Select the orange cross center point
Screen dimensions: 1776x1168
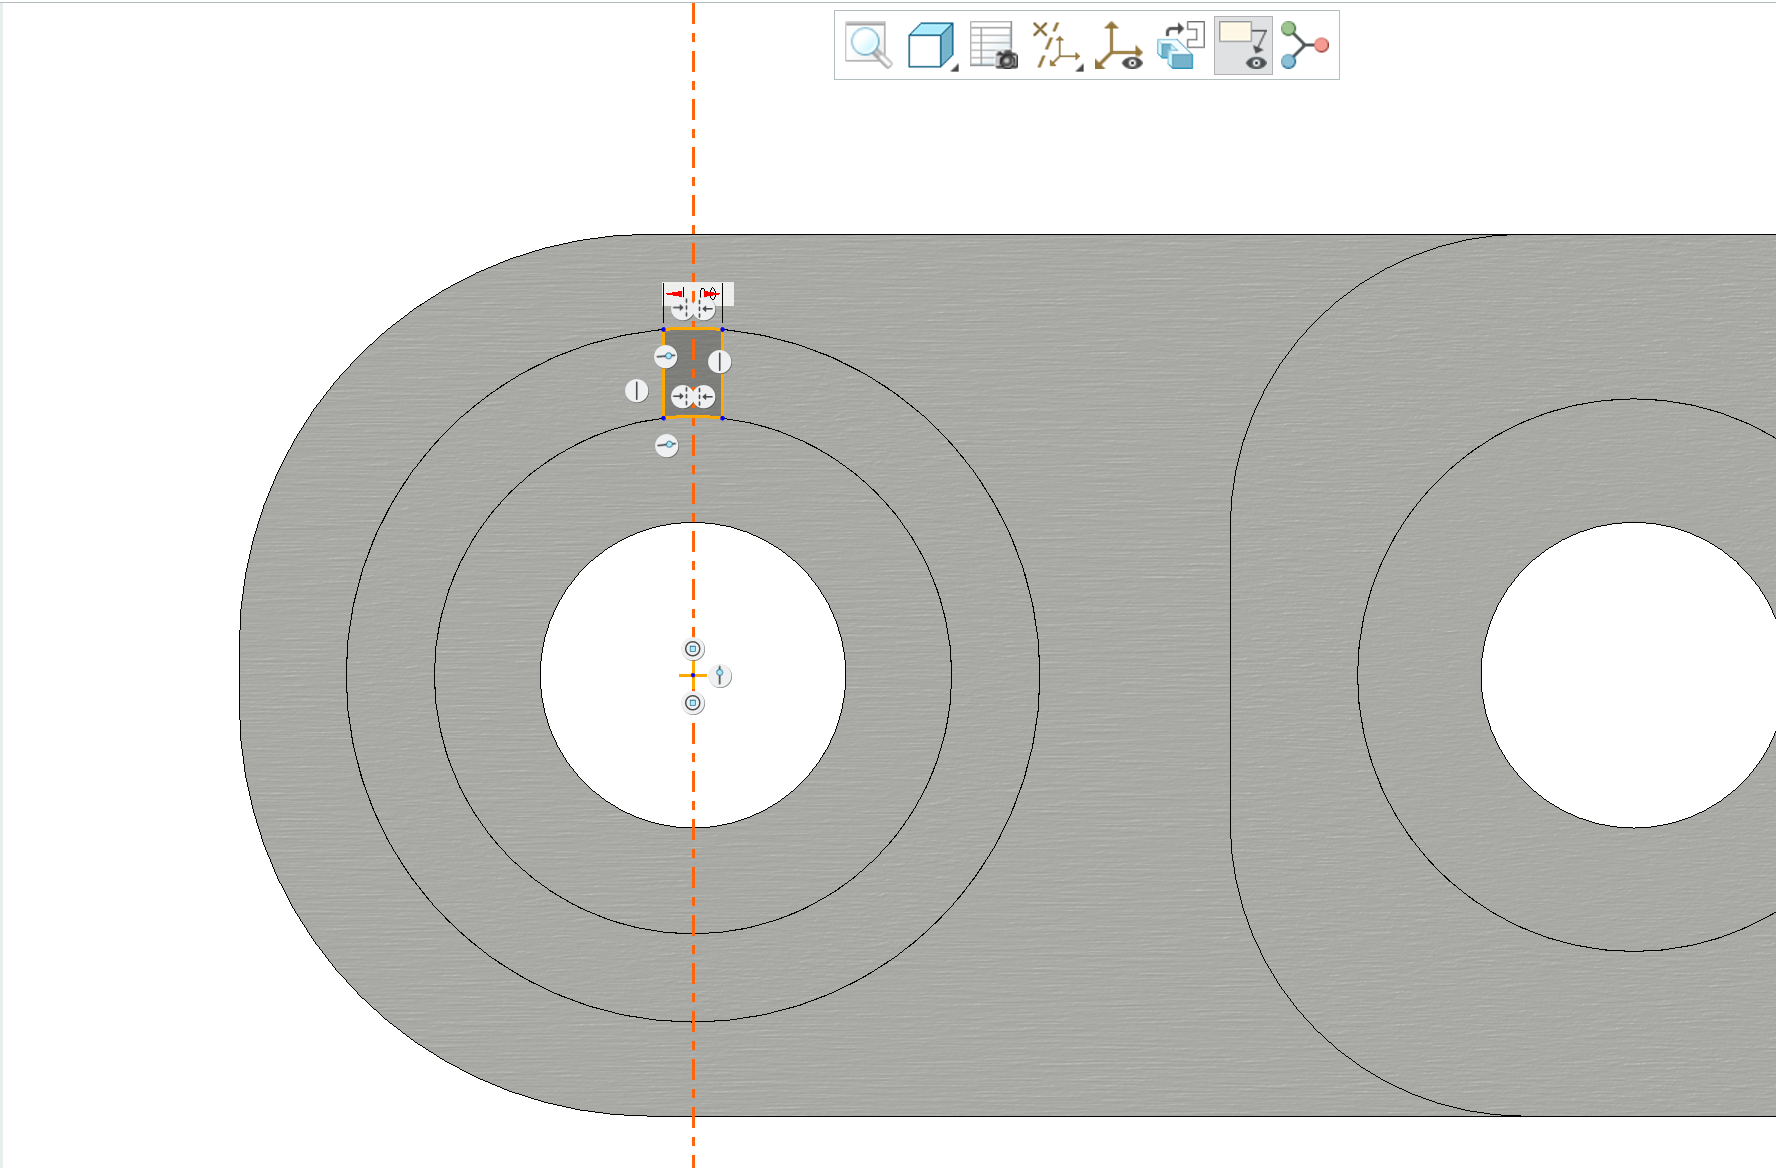coord(693,676)
